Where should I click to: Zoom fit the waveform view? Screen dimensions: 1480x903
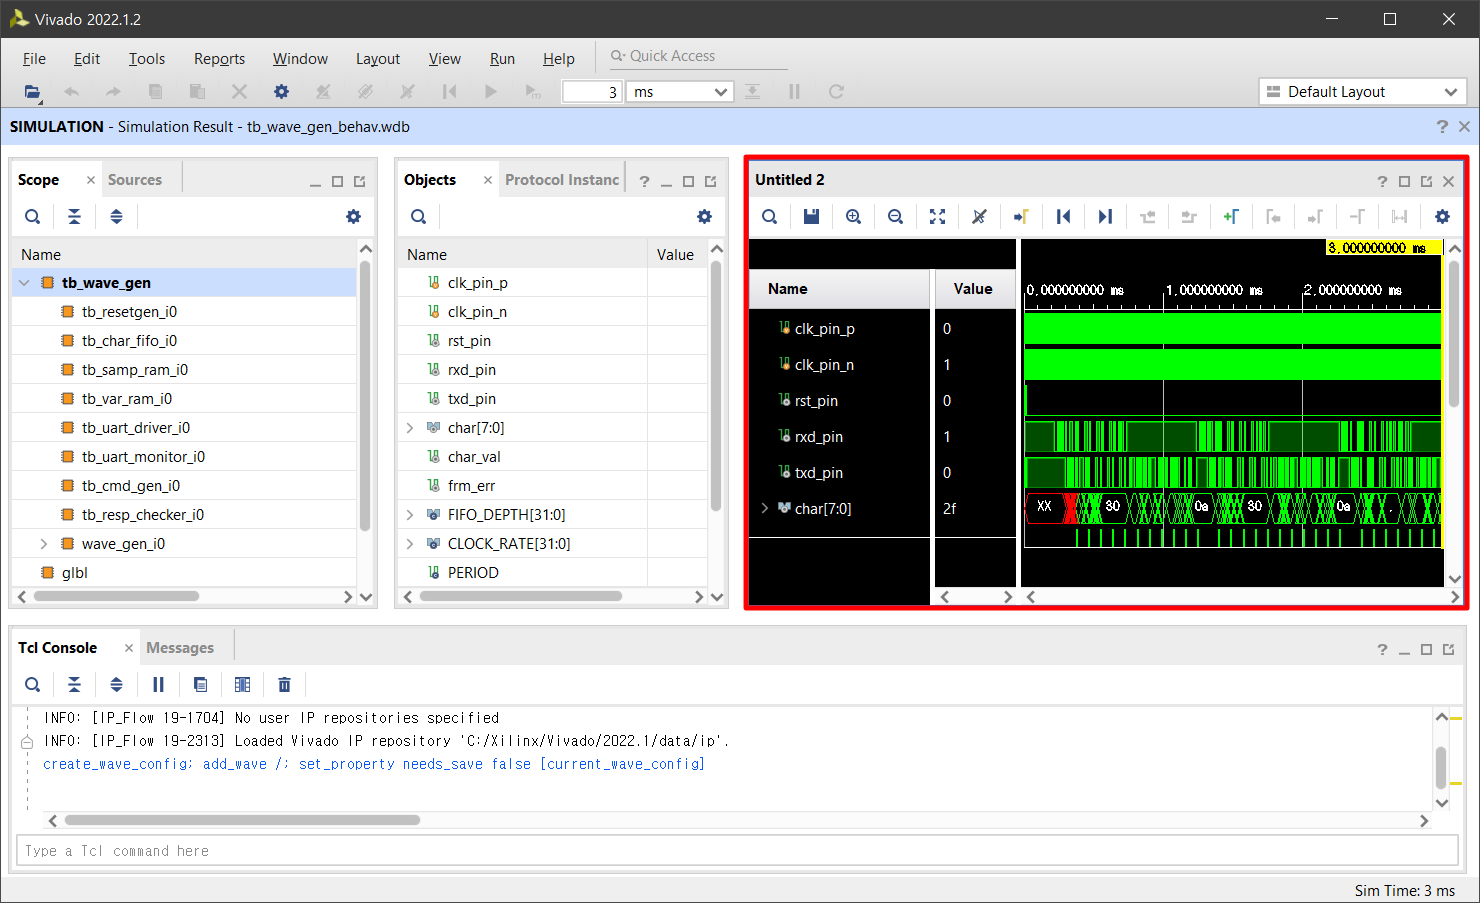point(937,216)
